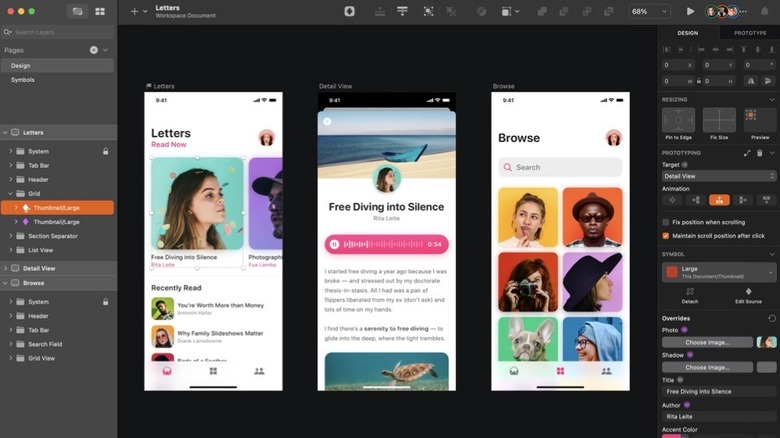This screenshot has width=780, height=438.
Task: Enable Fix position when scrolling checkbox
Action: pyautogui.click(x=666, y=222)
